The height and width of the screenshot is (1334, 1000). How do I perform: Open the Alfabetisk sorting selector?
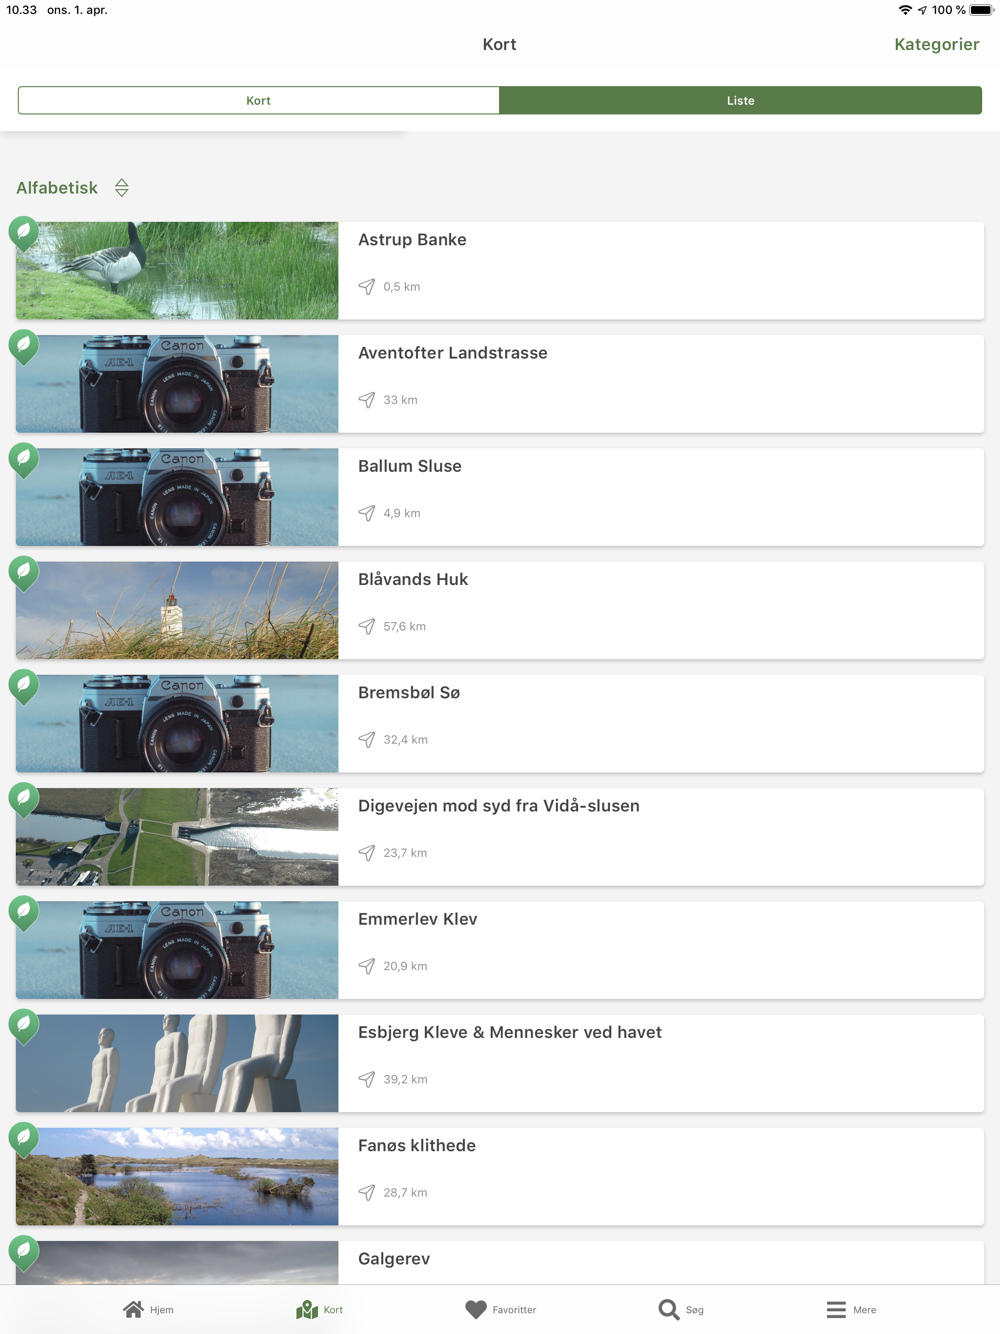click(x=57, y=188)
